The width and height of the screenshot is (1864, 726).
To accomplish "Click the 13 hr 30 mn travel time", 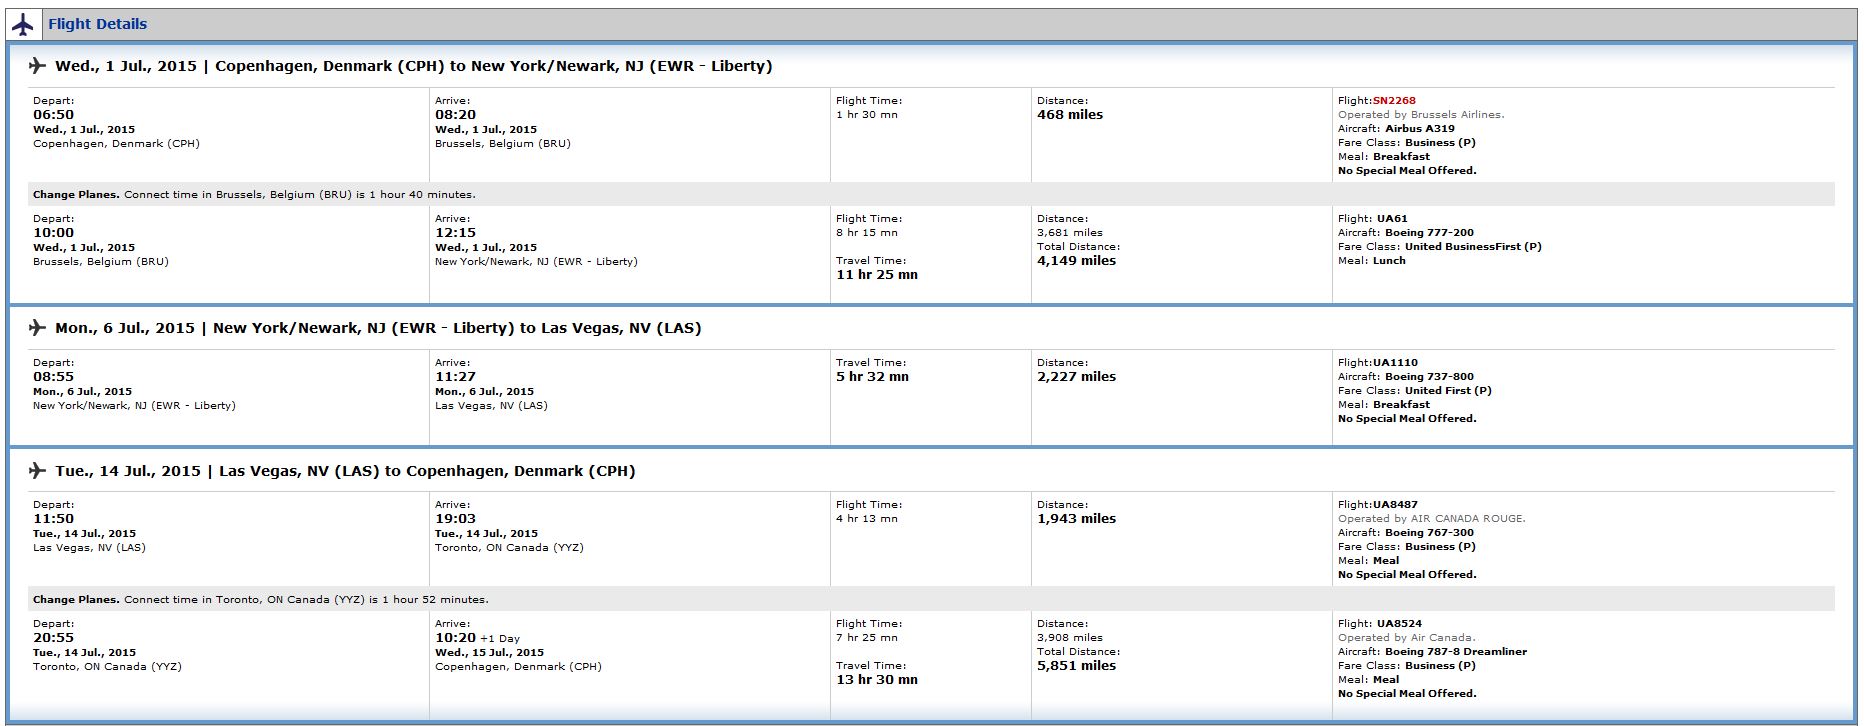I will click(x=877, y=680).
